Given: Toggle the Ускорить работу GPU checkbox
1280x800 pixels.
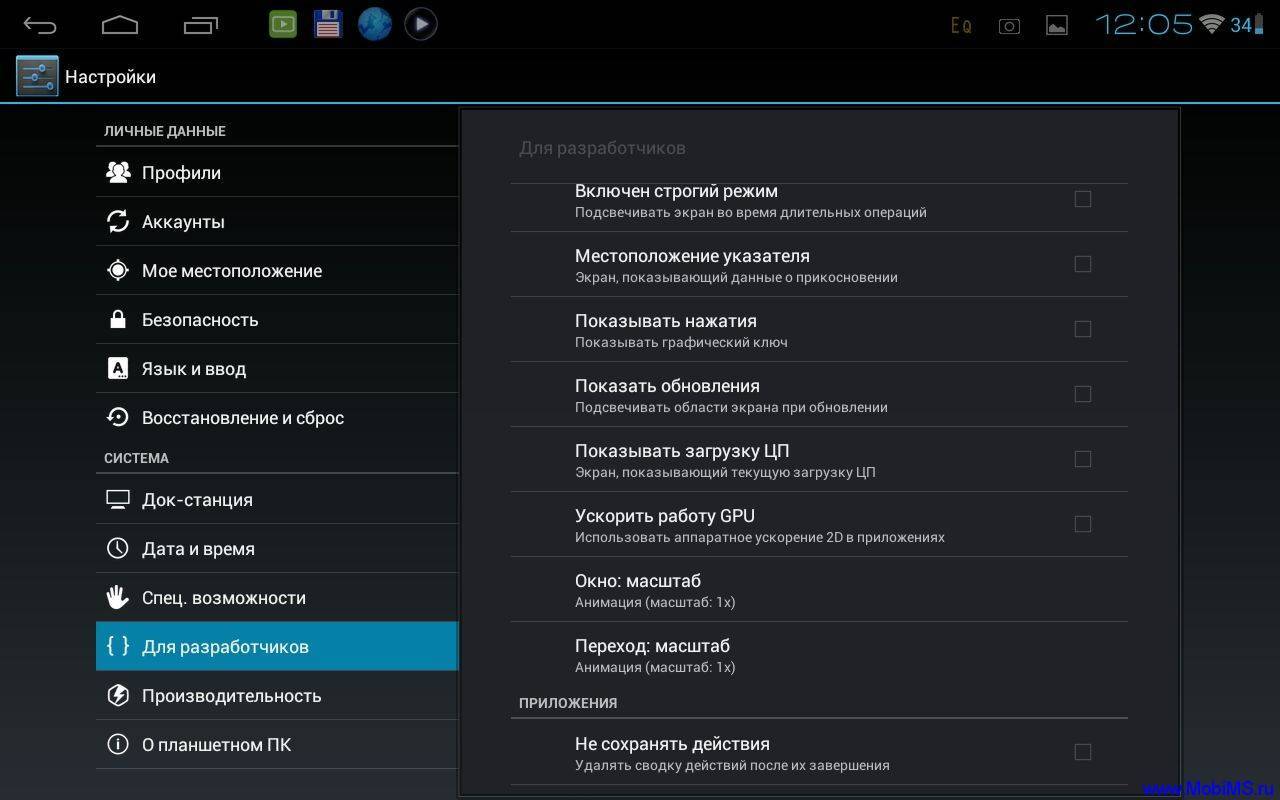Looking at the screenshot, I should (1083, 524).
